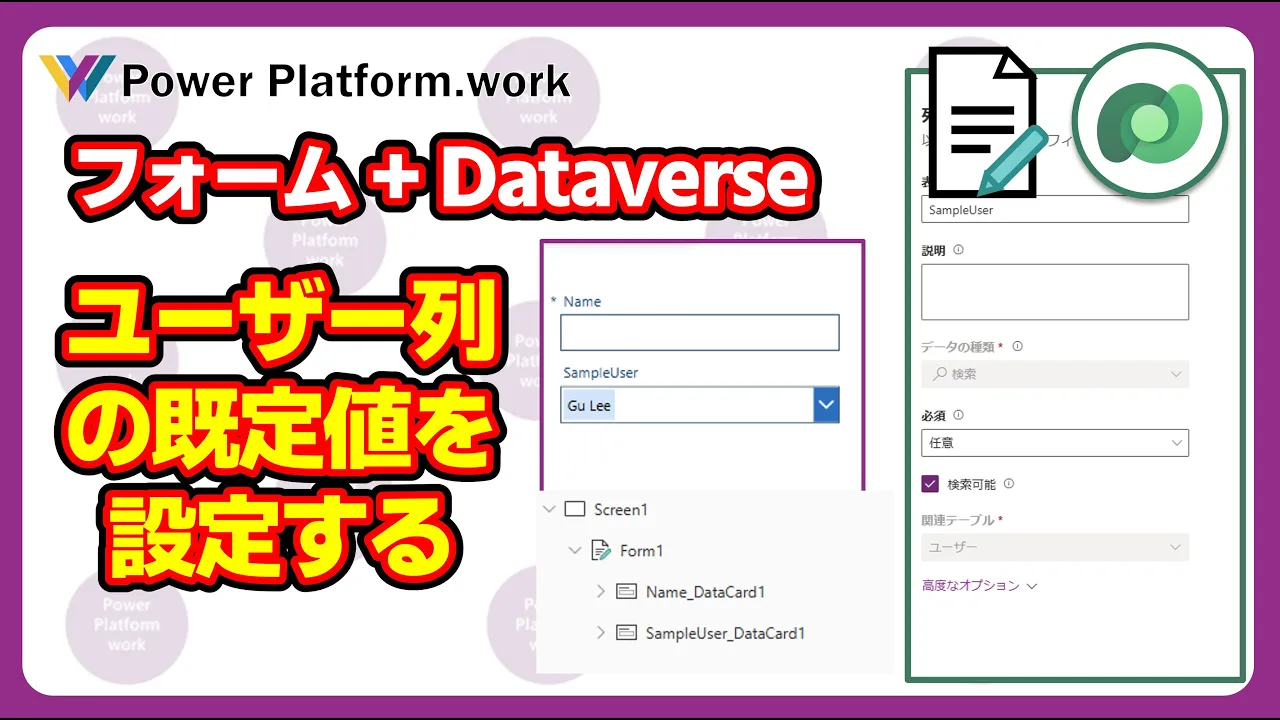Click the Power Platform.work logo icon
1280x720 pixels.
coord(77,77)
